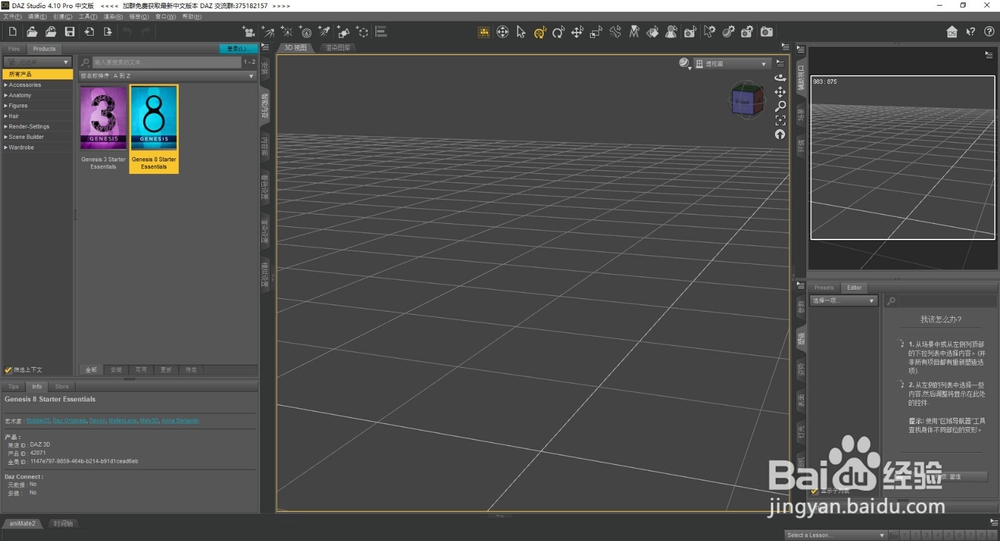Select the Surface Selection tool
The height and width of the screenshot is (541, 1000).
652,32
